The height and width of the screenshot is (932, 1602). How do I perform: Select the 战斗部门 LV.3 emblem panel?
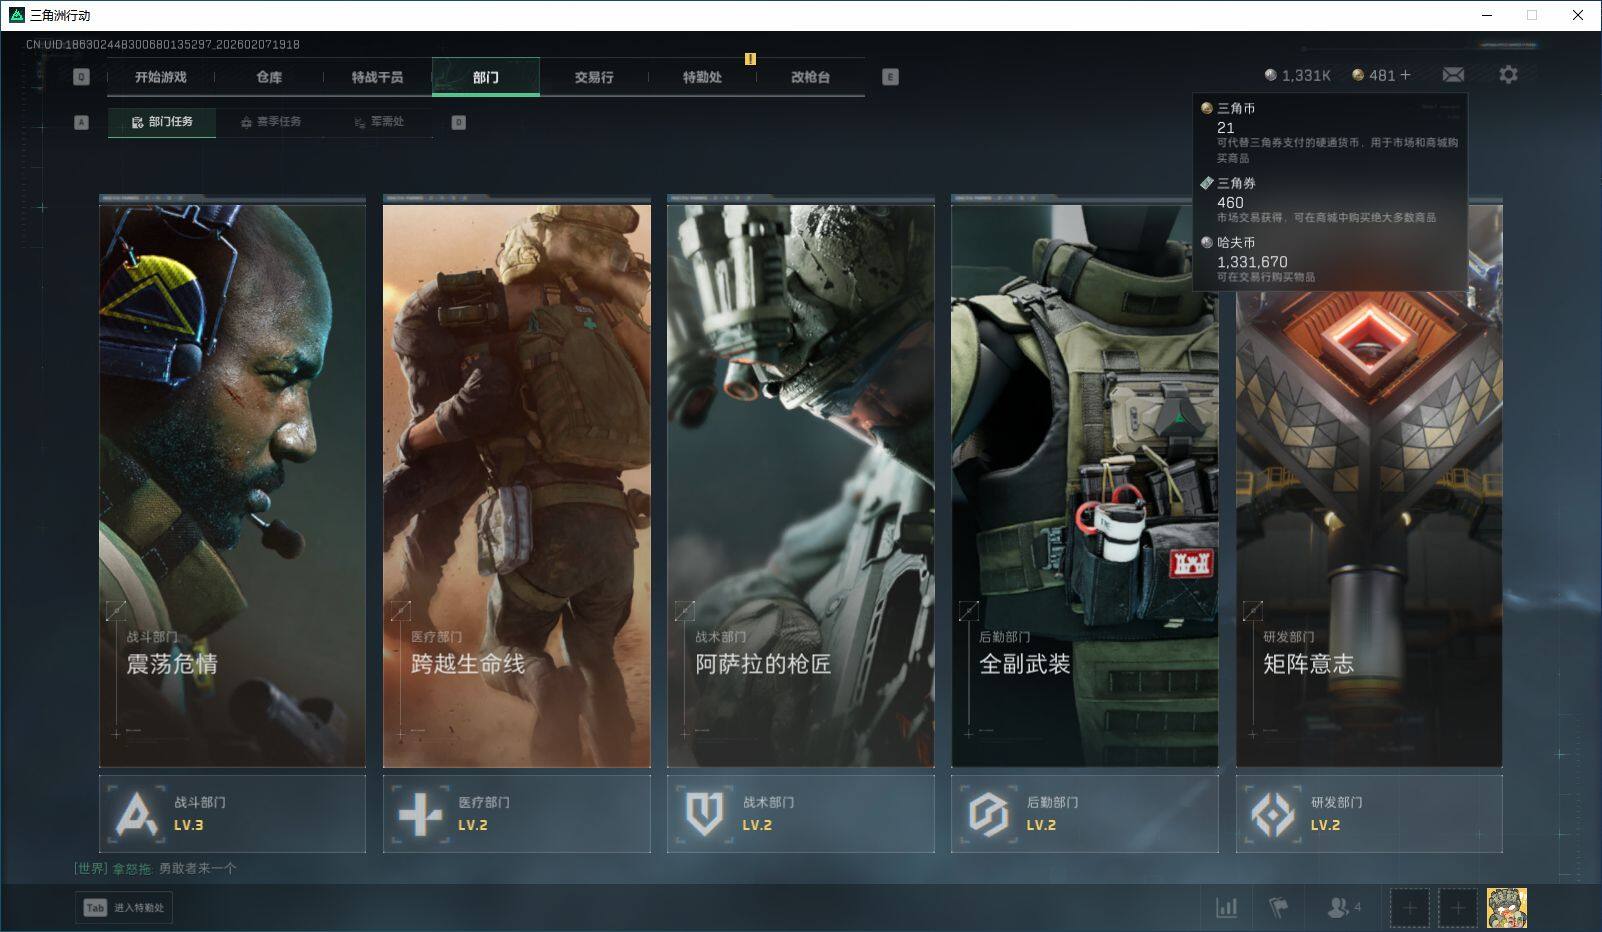(232, 814)
